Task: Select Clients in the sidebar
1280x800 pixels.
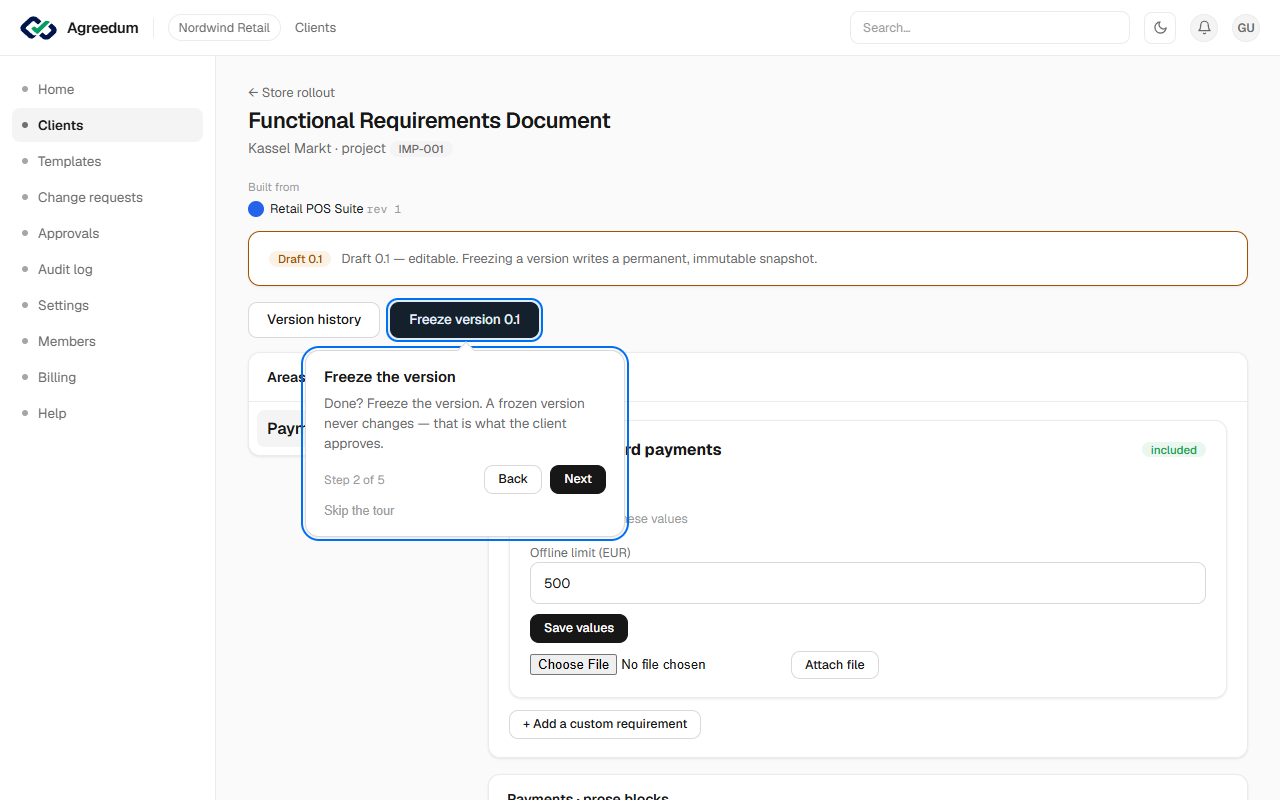Action: (x=107, y=125)
